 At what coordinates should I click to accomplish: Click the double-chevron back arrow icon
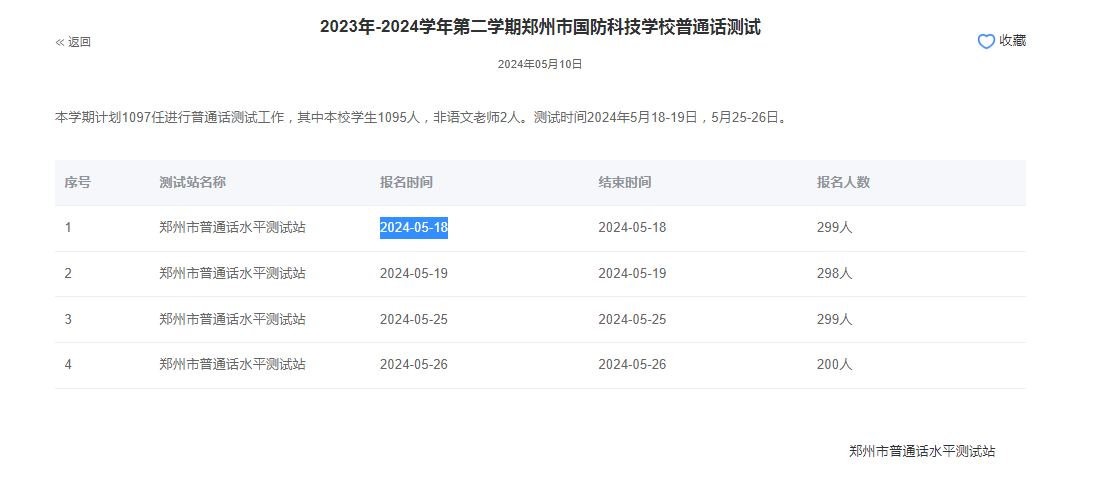pyautogui.click(x=60, y=42)
